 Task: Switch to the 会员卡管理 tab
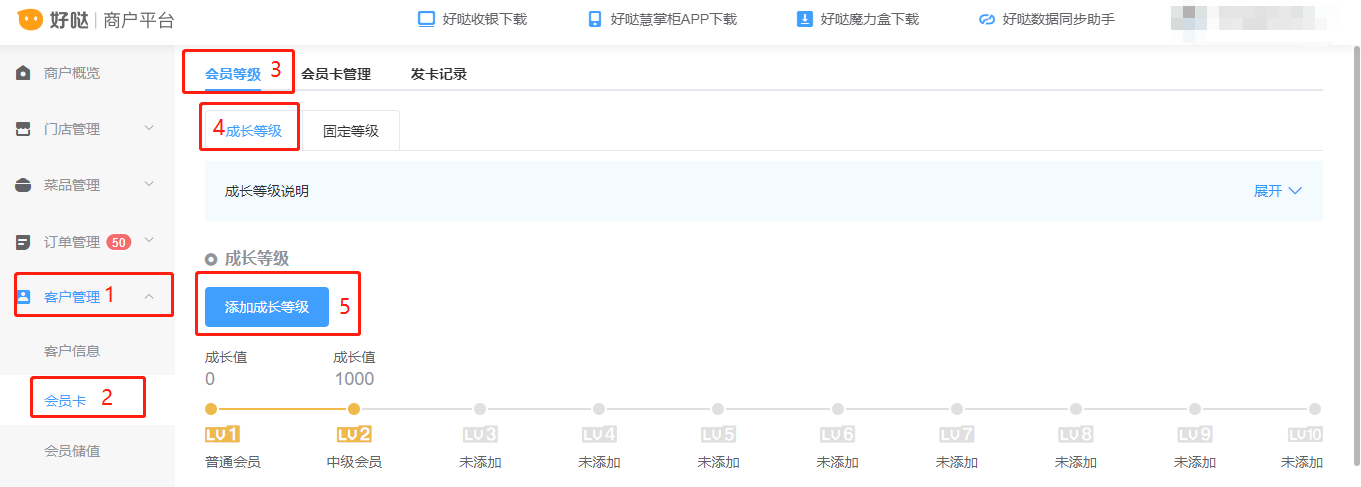coord(336,74)
